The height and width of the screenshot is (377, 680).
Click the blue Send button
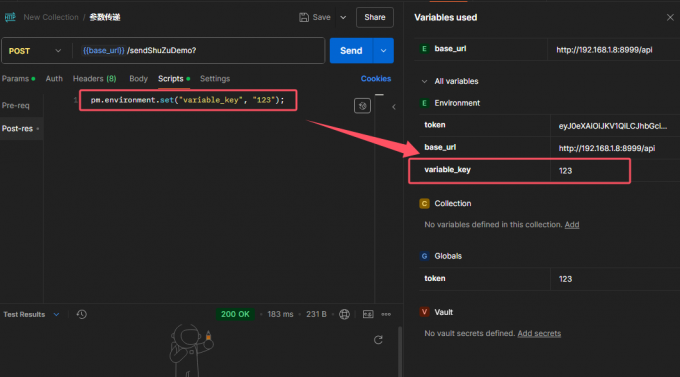tap(351, 51)
